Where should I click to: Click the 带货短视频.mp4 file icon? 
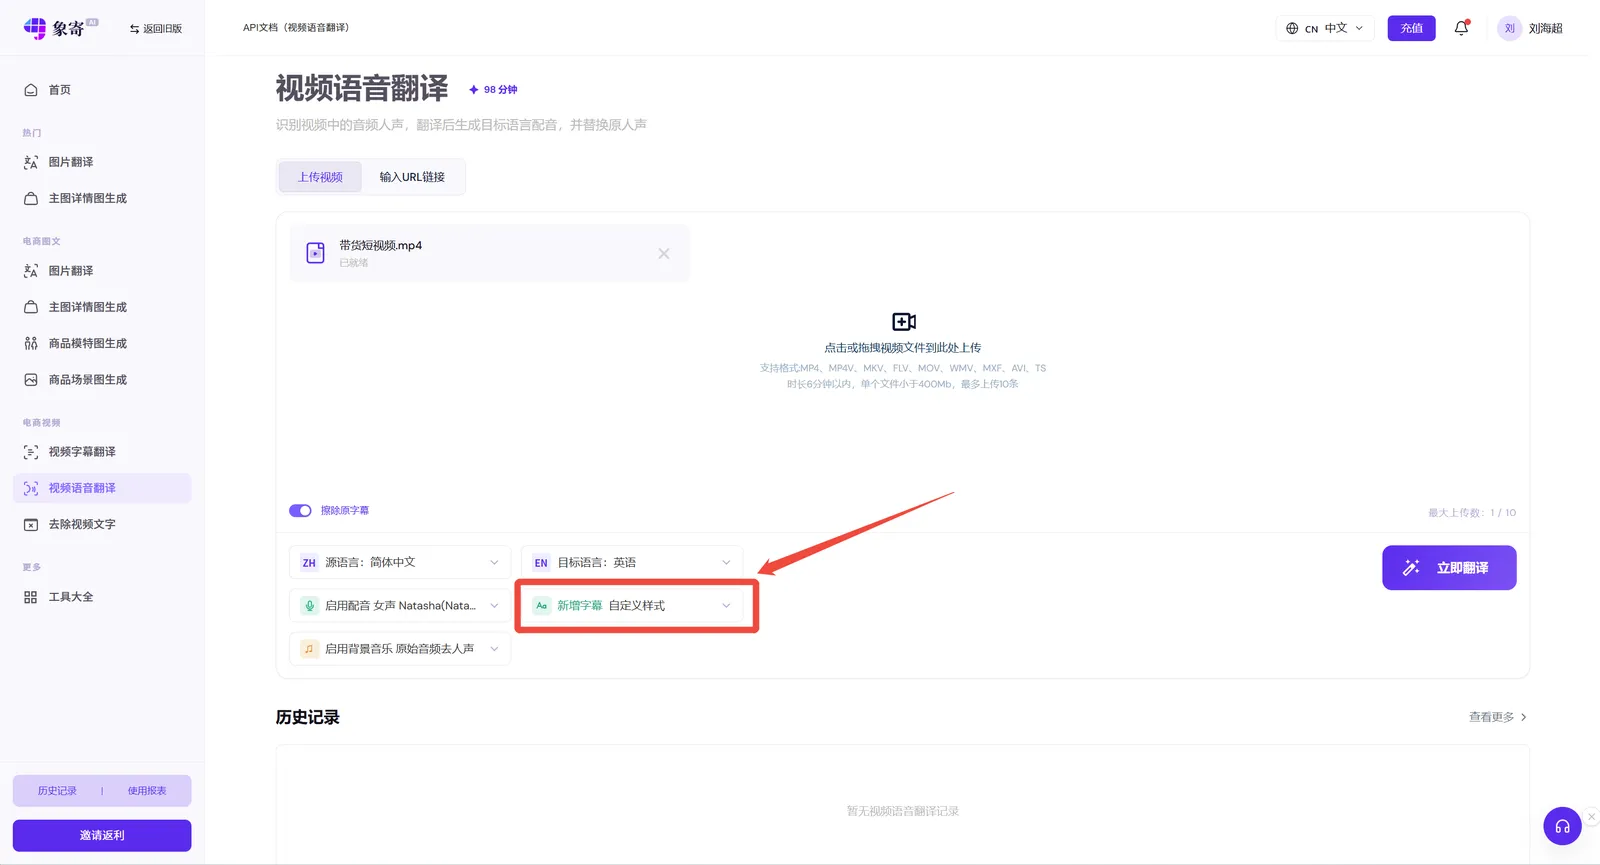tap(315, 253)
